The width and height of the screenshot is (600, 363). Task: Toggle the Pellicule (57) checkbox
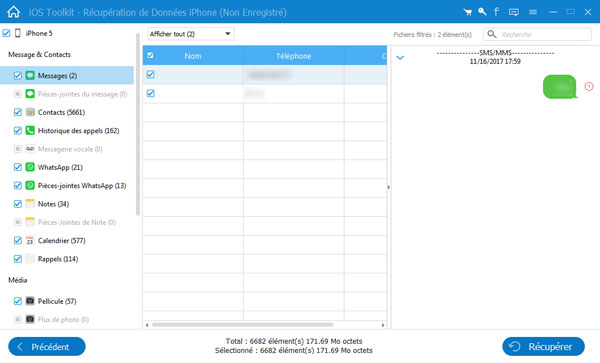click(18, 301)
